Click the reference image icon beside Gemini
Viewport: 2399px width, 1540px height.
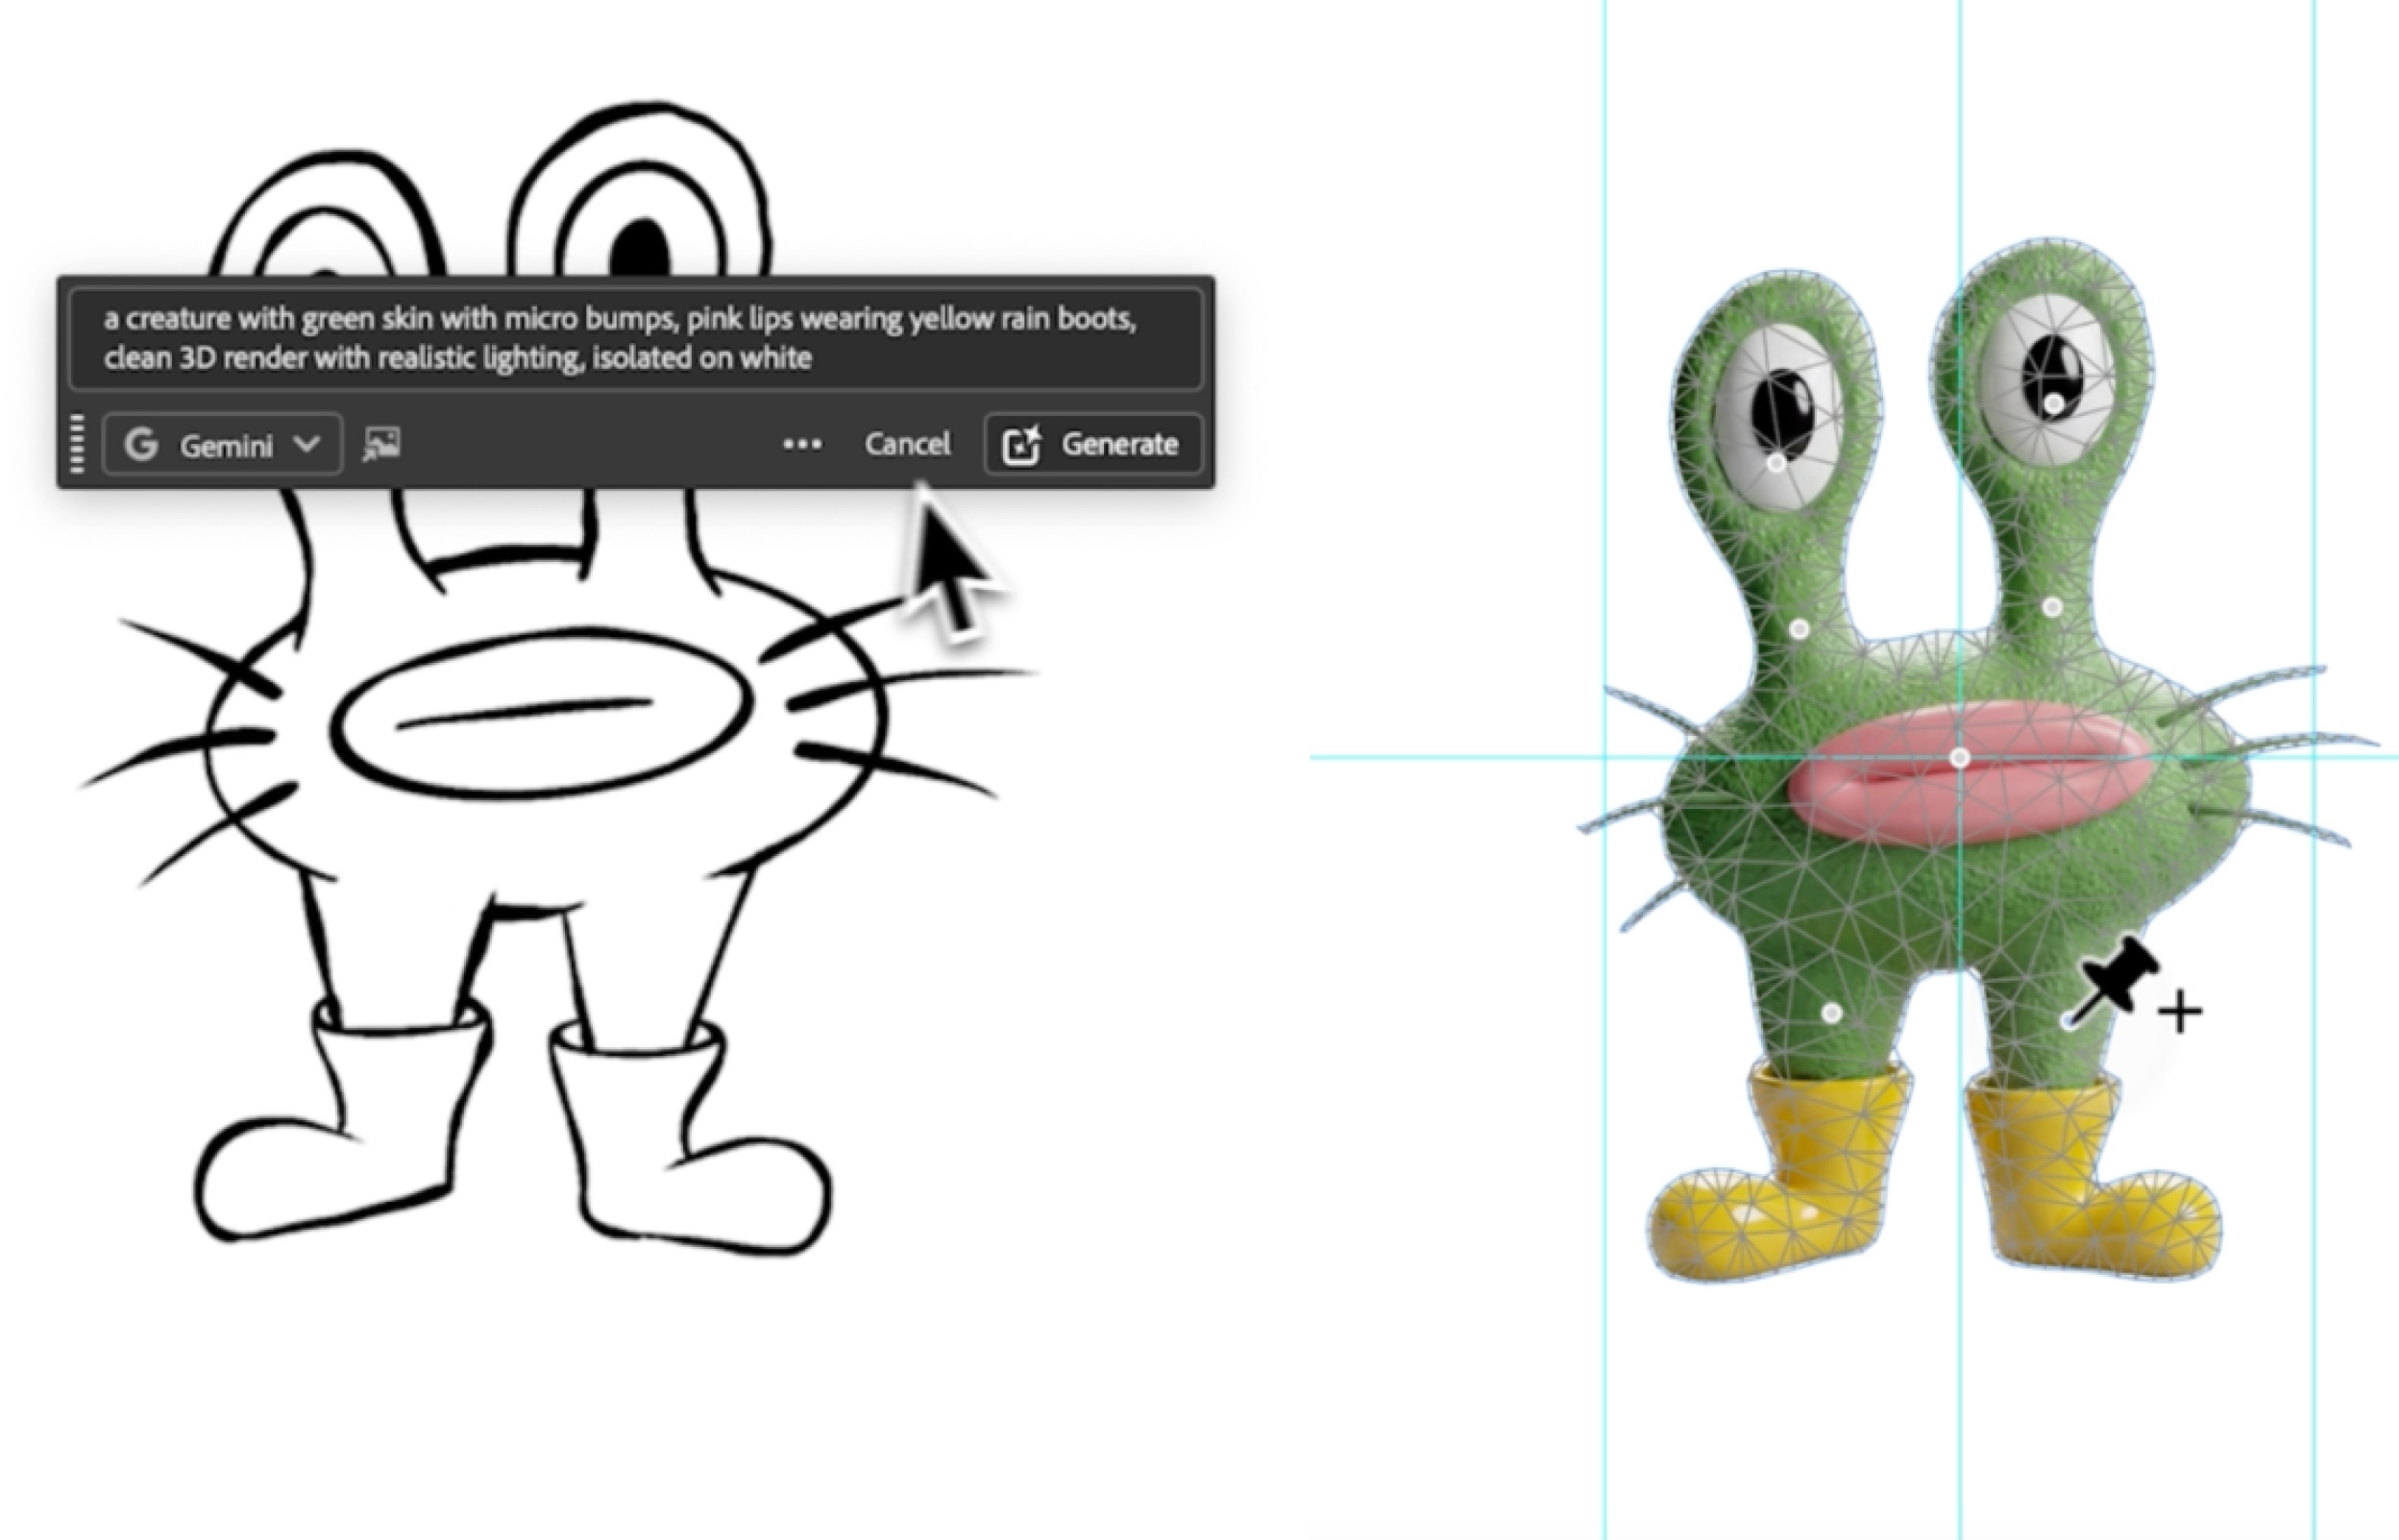point(382,444)
